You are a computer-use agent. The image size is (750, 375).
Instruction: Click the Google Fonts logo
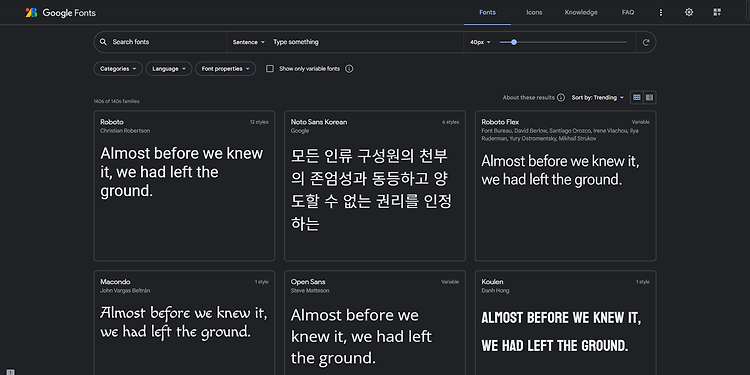tap(61, 12)
